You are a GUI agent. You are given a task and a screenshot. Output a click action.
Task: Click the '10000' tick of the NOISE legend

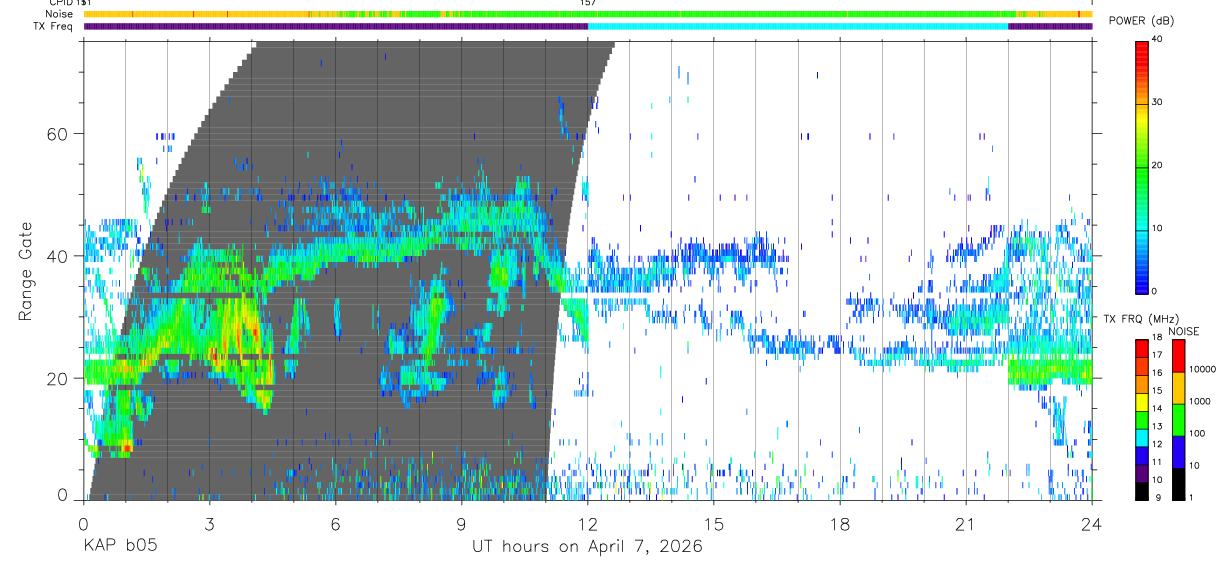pyautogui.click(x=1203, y=369)
